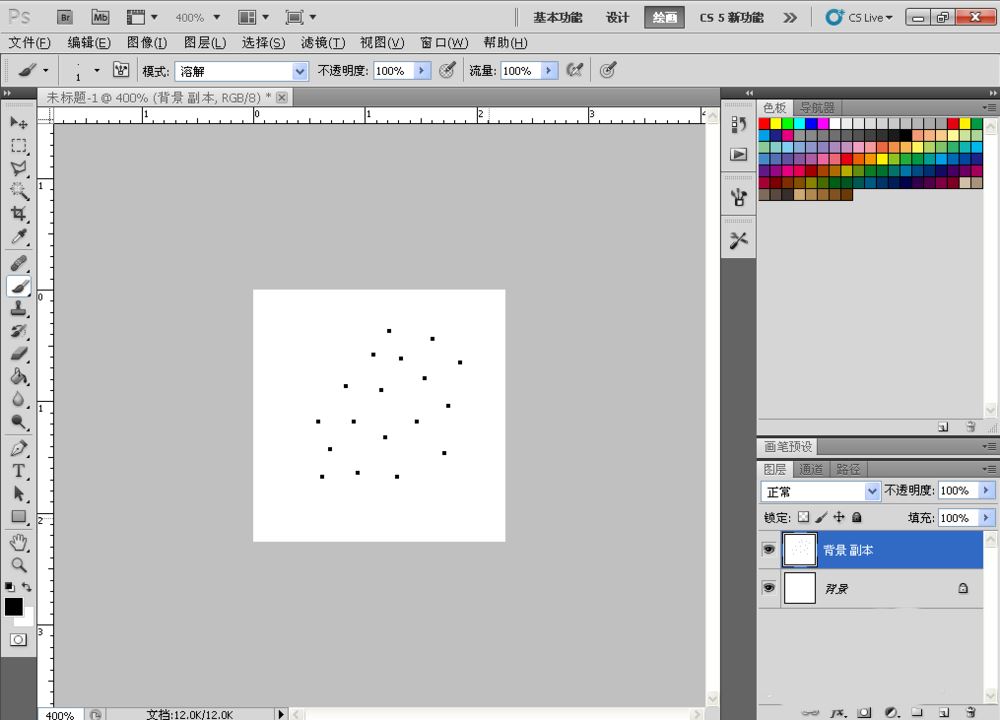Reset default foreground and background colors
1000x720 pixels.
click(x=10, y=587)
